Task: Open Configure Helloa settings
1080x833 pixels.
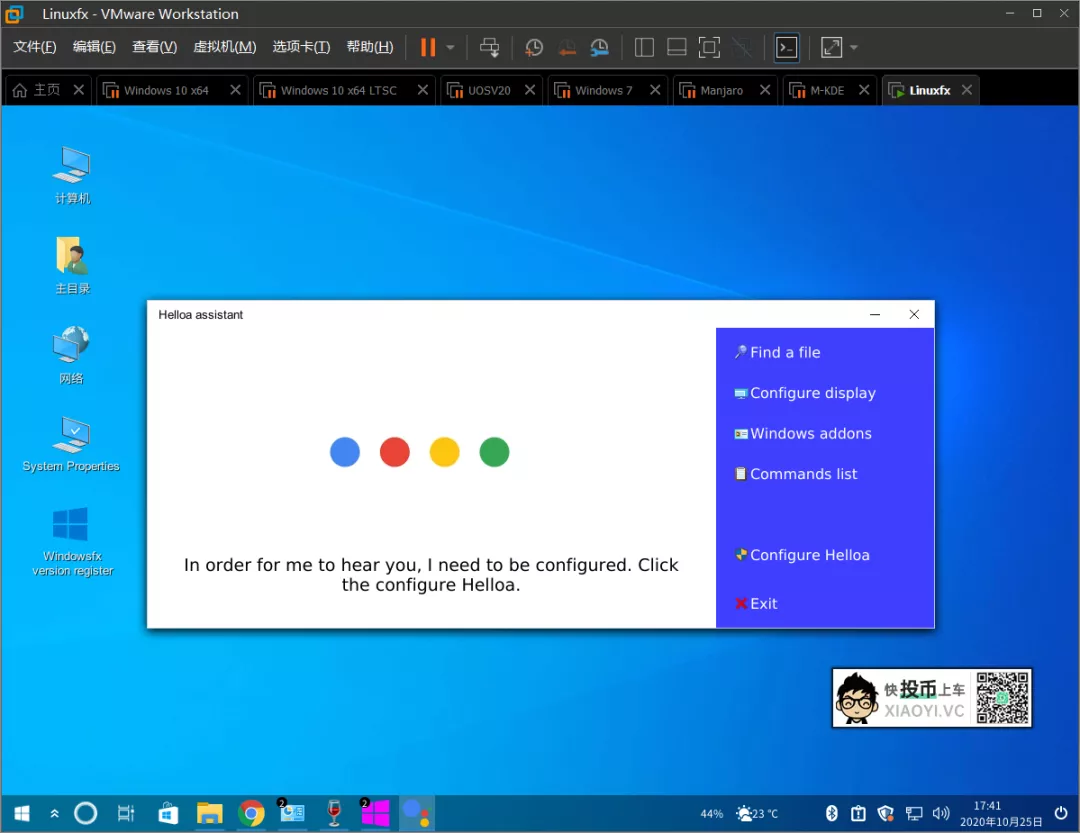Action: (808, 555)
